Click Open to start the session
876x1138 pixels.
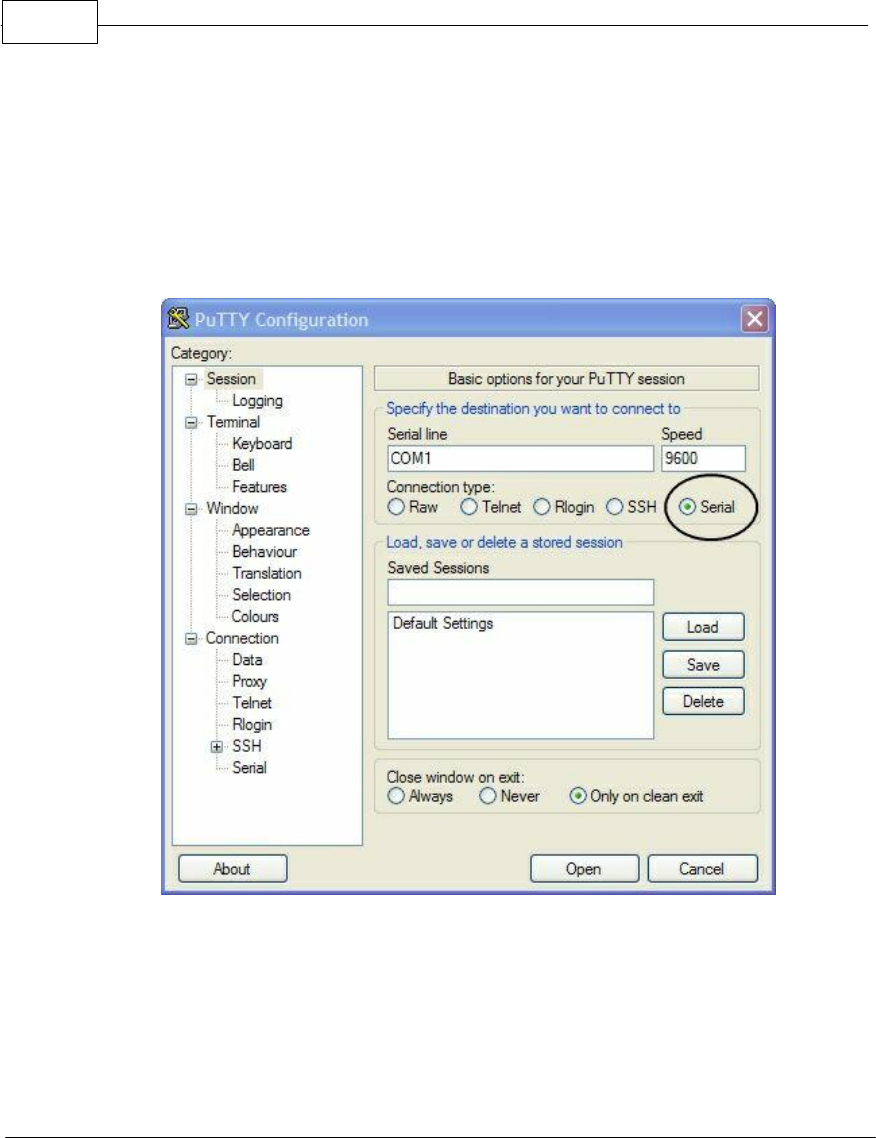[584, 869]
